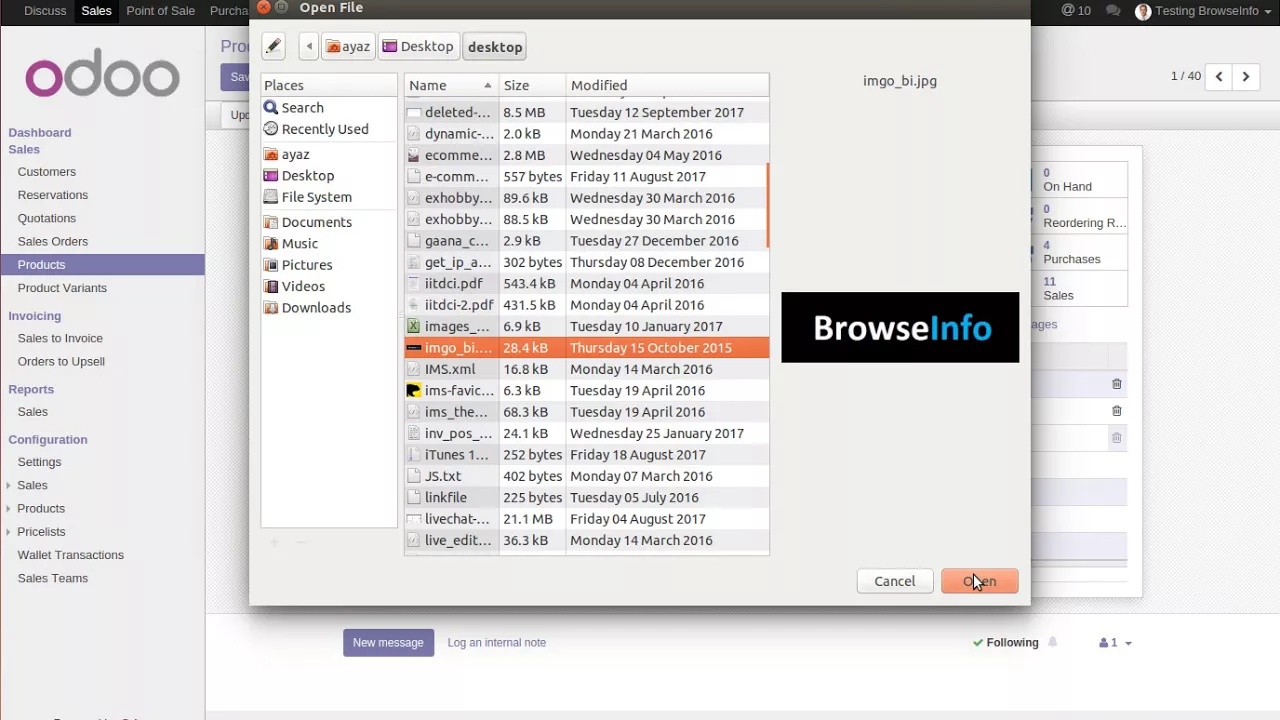The width and height of the screenshot is (1280, 720).
Task: Select iitdci-2.pdf file
Action: point(586,305)
